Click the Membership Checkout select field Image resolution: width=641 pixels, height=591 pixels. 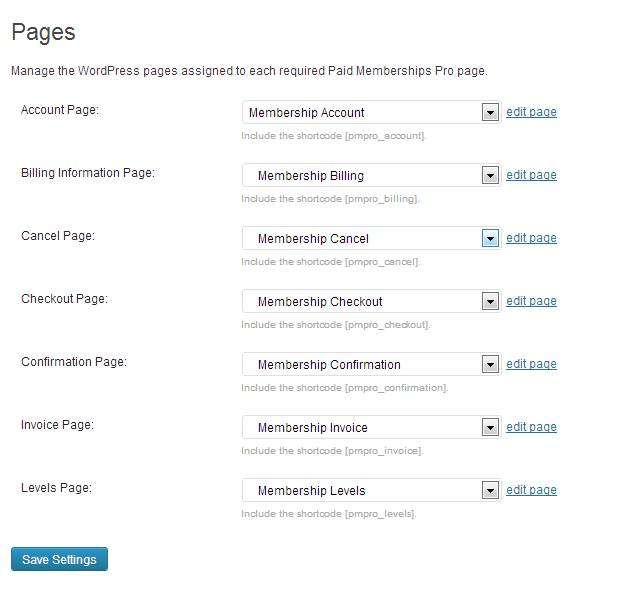371,301
